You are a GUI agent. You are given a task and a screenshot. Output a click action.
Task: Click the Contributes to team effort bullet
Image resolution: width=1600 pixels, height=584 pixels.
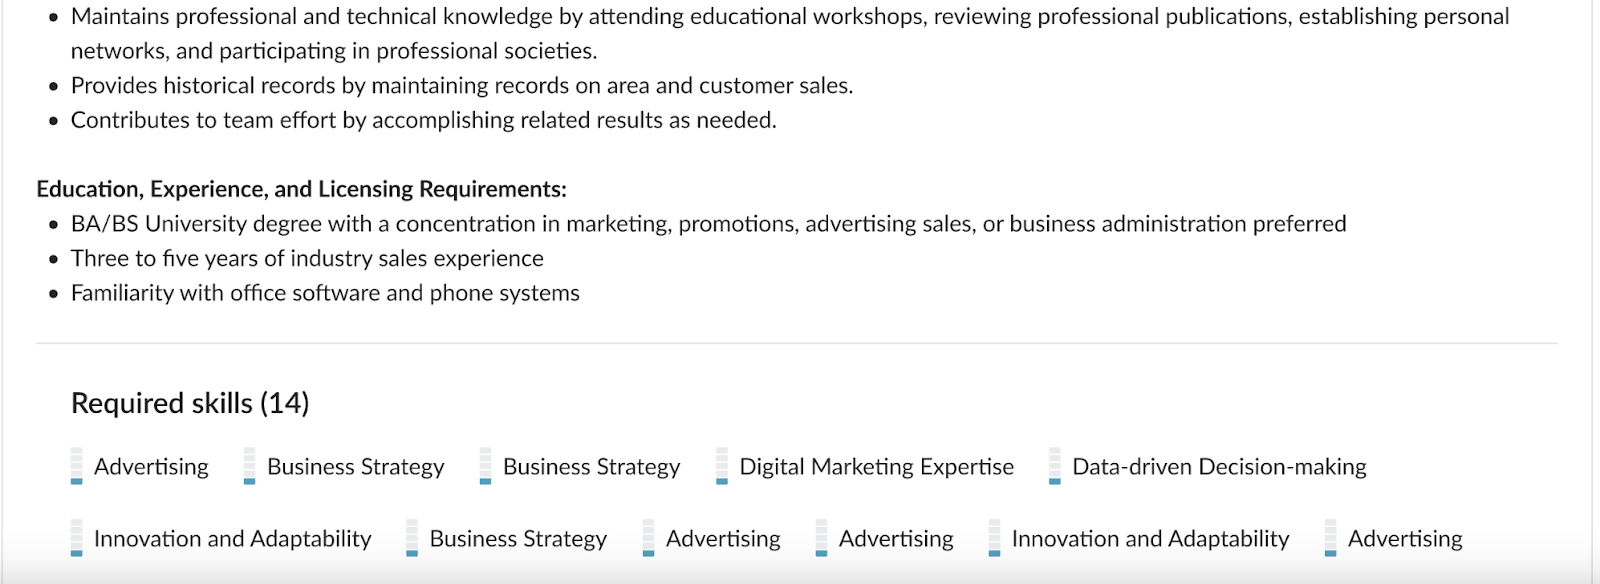(424, 120)
